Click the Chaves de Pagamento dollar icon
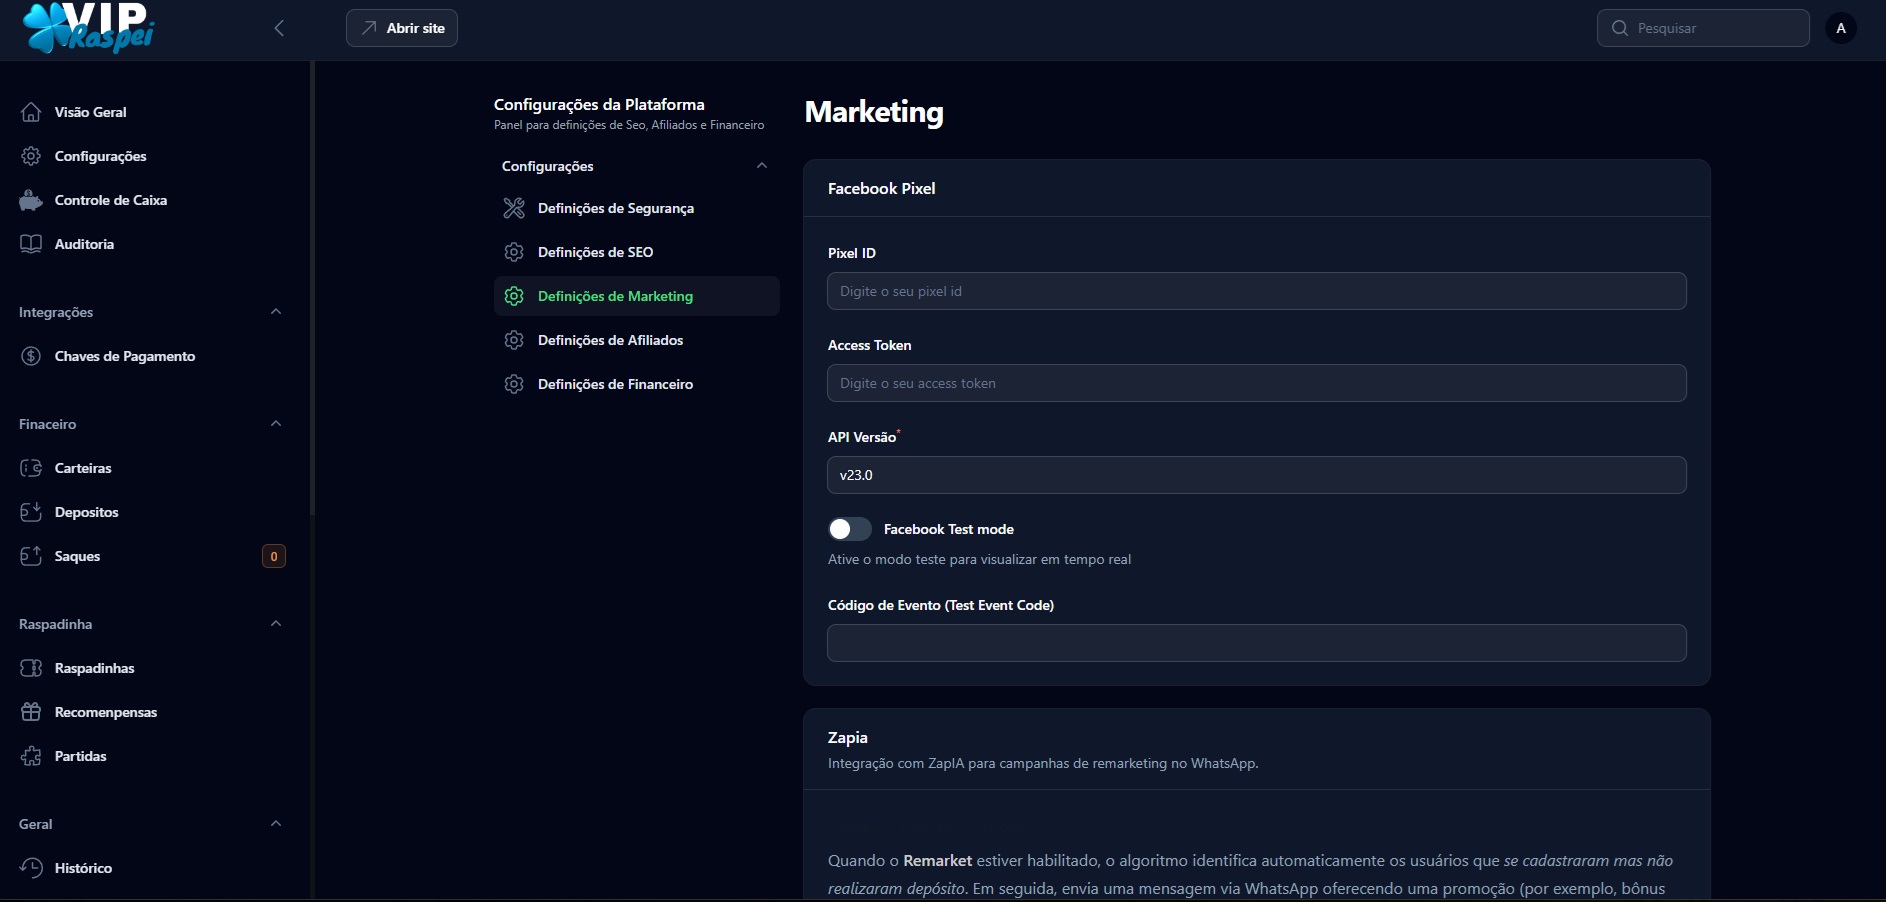The width and height of the screenshot is (1886, 902). pyautogui.click(x=31, y=356)
